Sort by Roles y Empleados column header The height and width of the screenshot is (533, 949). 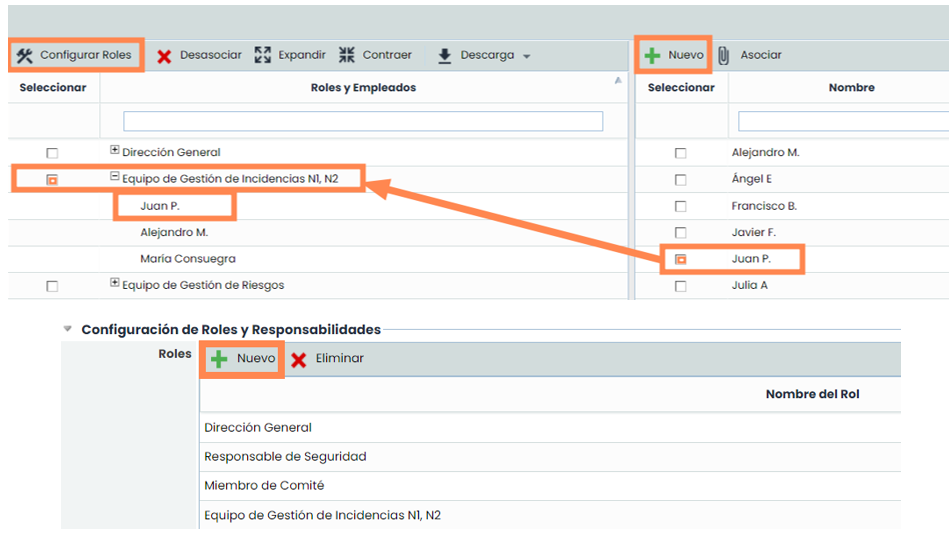363,88
